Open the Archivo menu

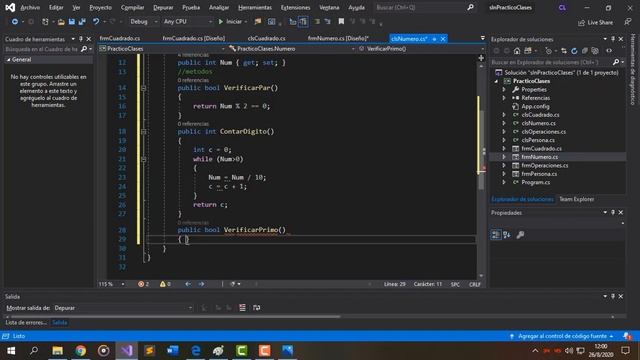pos(30,8)
